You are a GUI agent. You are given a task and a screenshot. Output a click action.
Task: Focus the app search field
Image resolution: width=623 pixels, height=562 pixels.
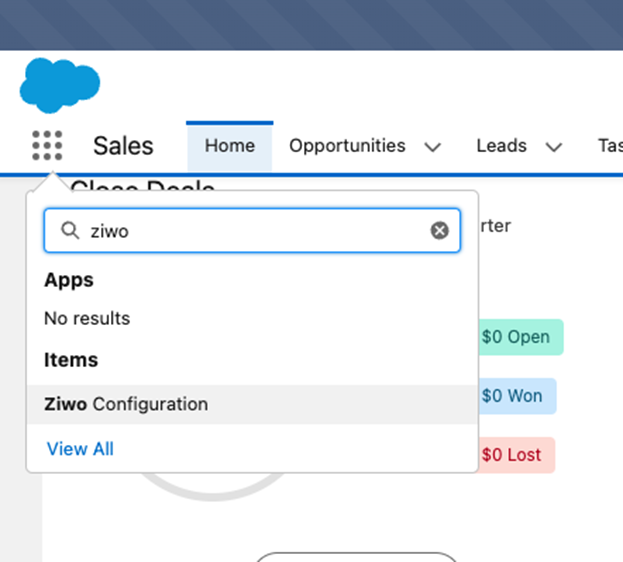[x=252, y=231]
